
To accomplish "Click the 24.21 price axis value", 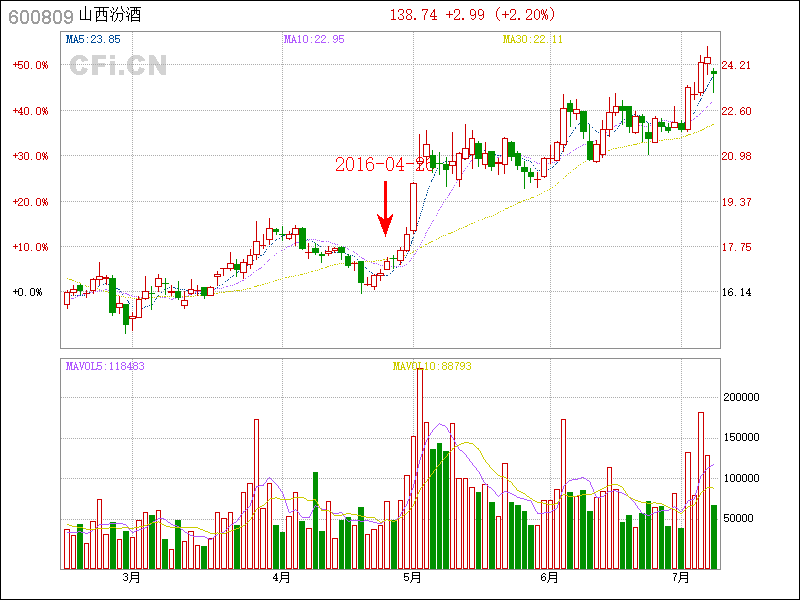I will pyautogui.click(x=736, y=65).
